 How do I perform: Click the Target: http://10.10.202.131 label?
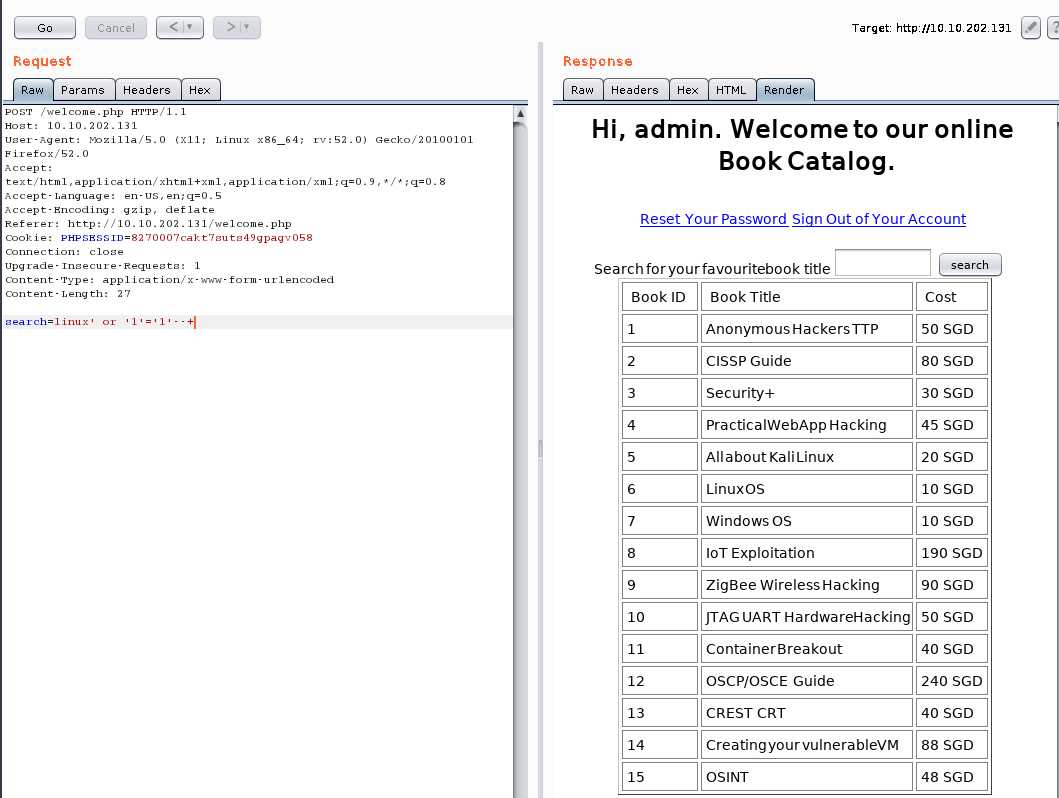931,28
